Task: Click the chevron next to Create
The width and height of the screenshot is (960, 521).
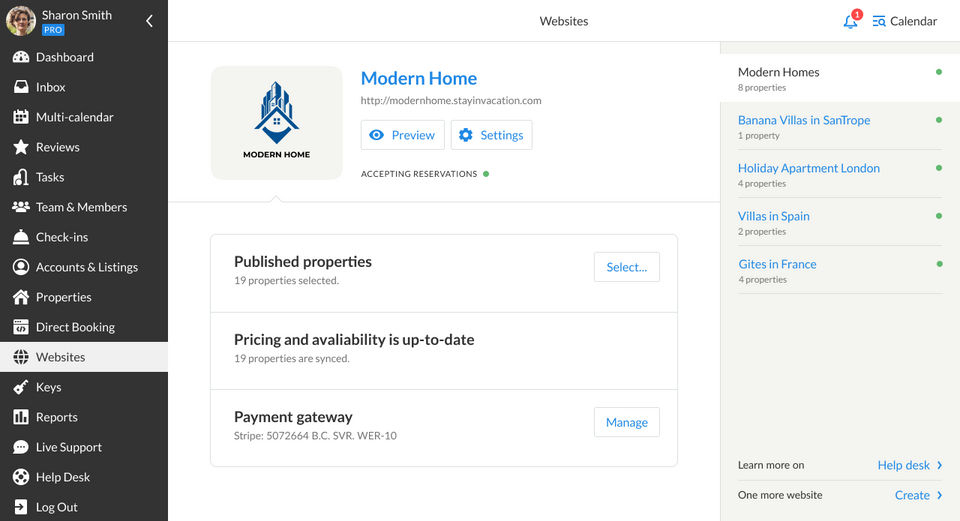Action: [940, 495]
